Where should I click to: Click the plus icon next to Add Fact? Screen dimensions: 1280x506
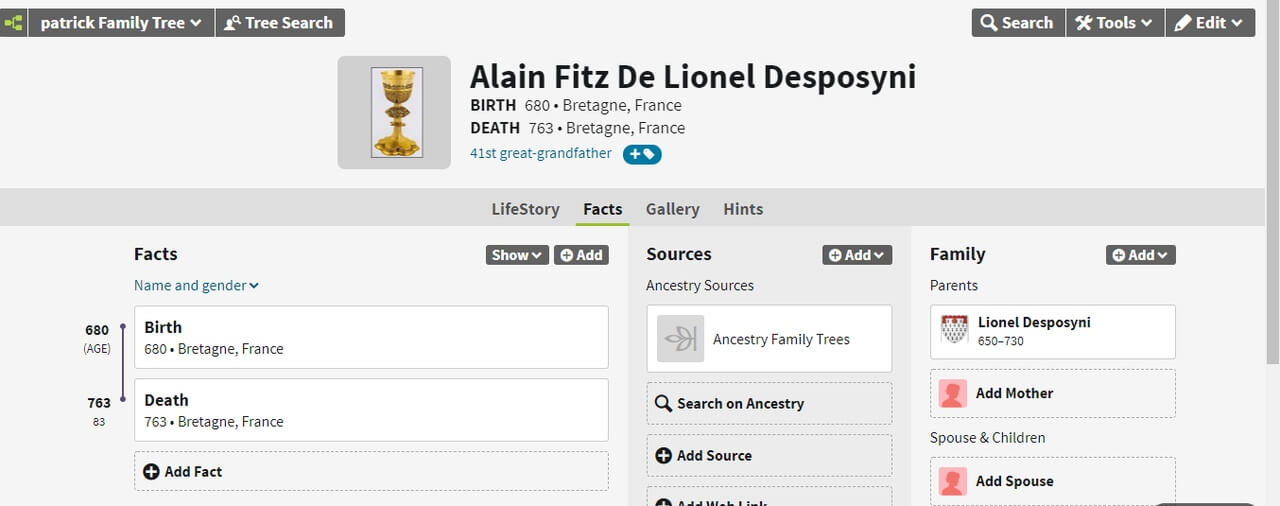click(x=151, y=471)
